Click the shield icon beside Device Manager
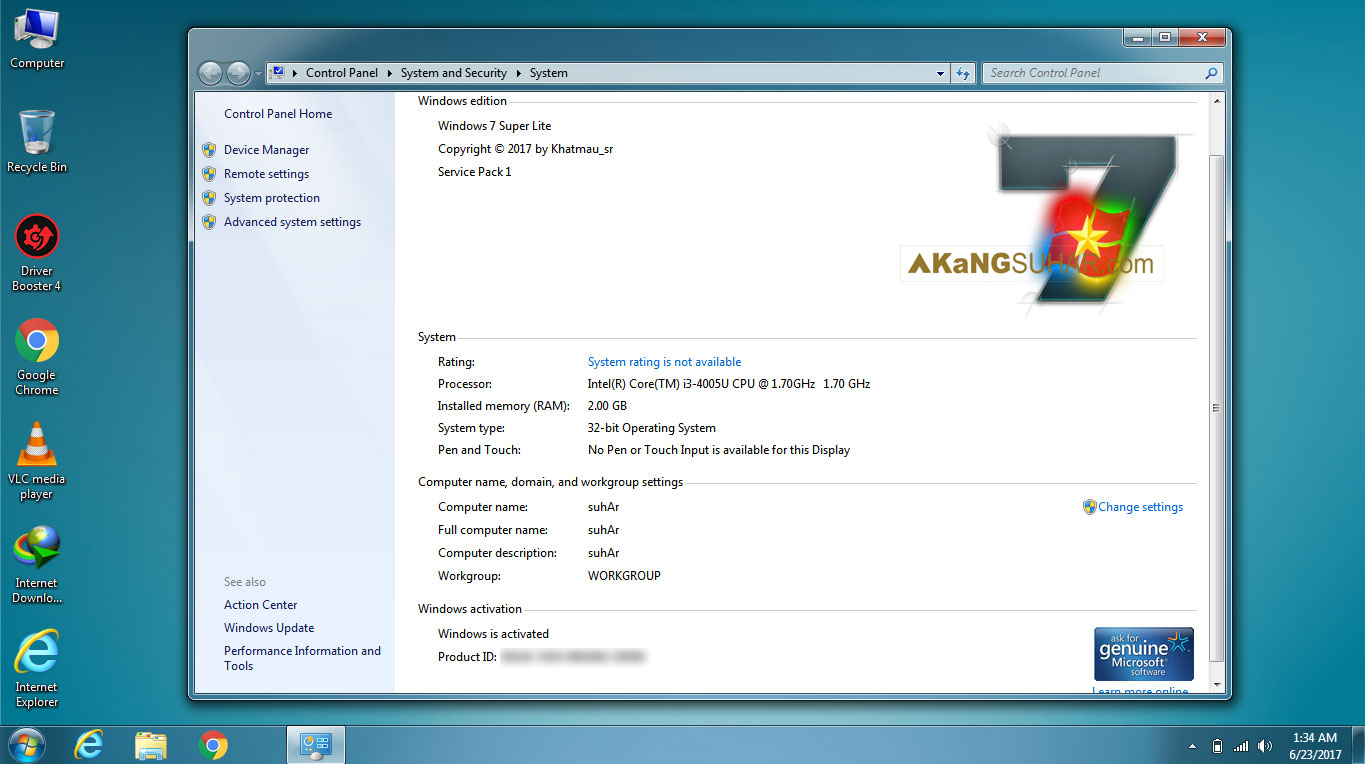The width and height of the screenshot is (1365, 764). coord(209,150)
